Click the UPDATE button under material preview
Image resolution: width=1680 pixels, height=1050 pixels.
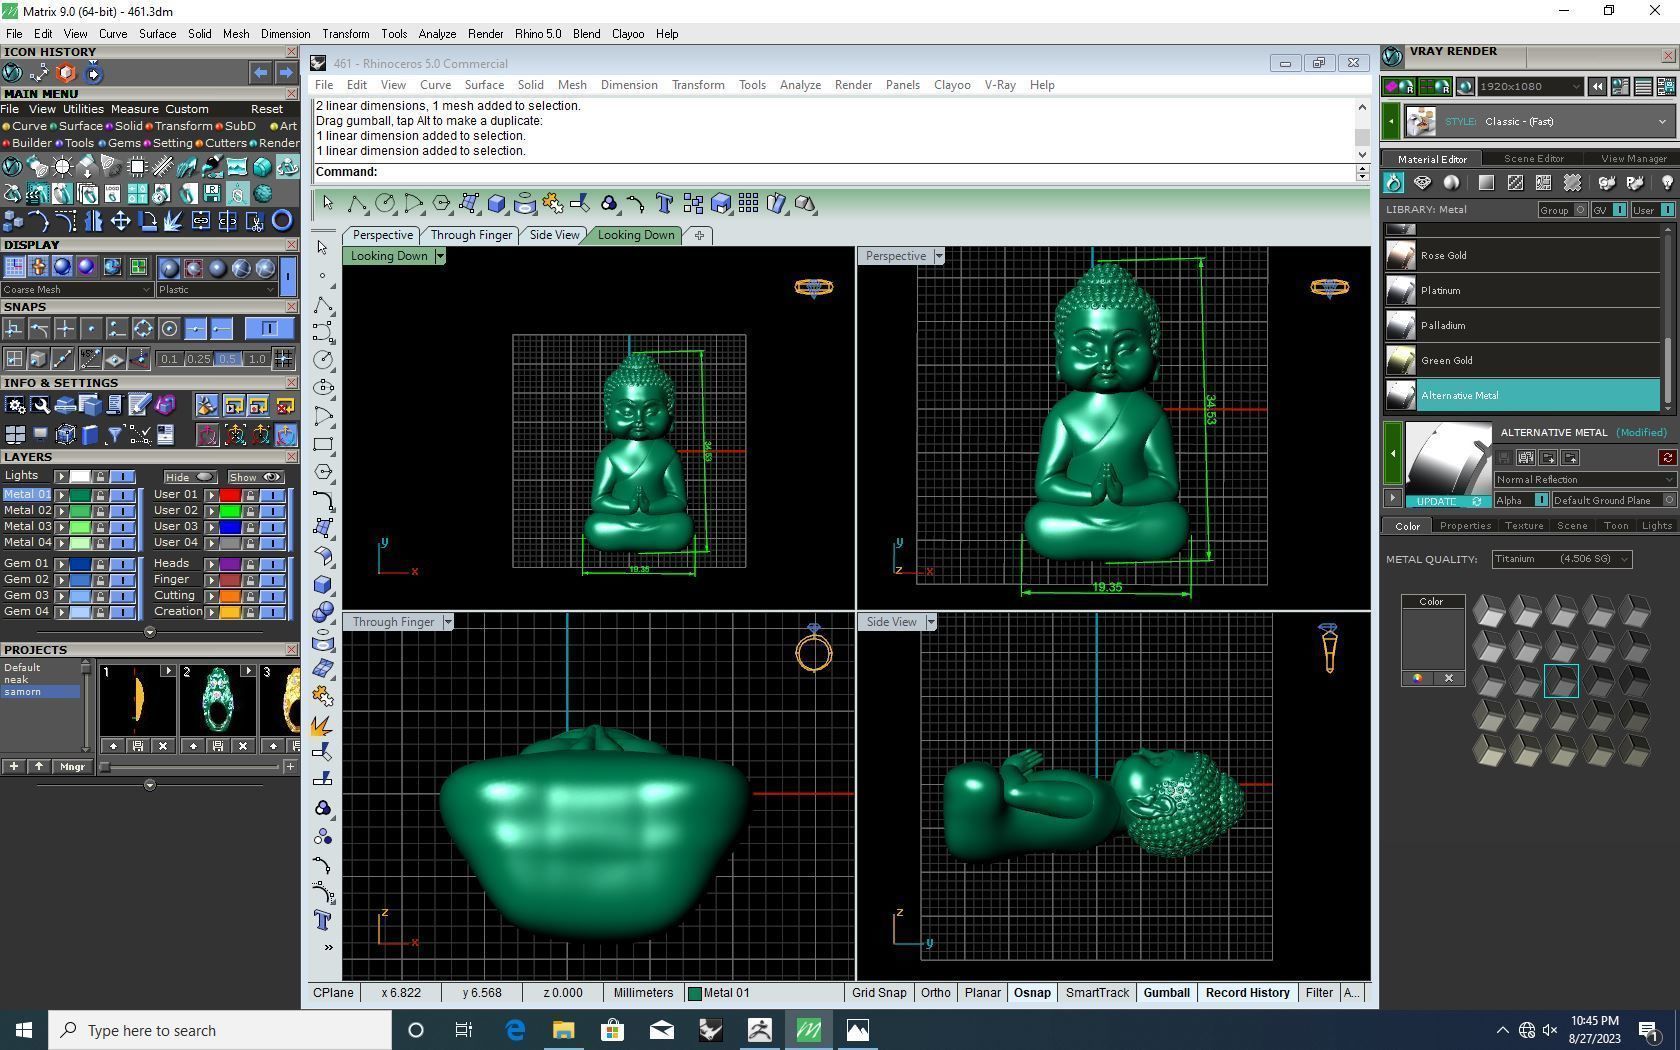(1447, 501)
